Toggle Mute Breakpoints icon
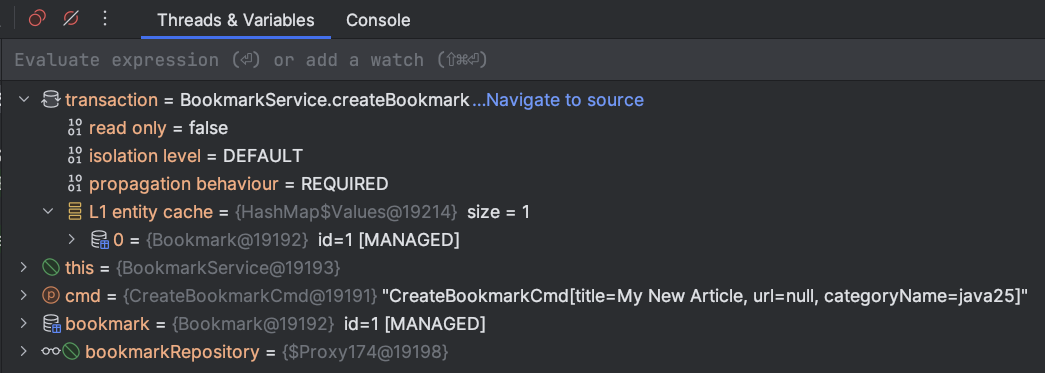 pos(71,19)
